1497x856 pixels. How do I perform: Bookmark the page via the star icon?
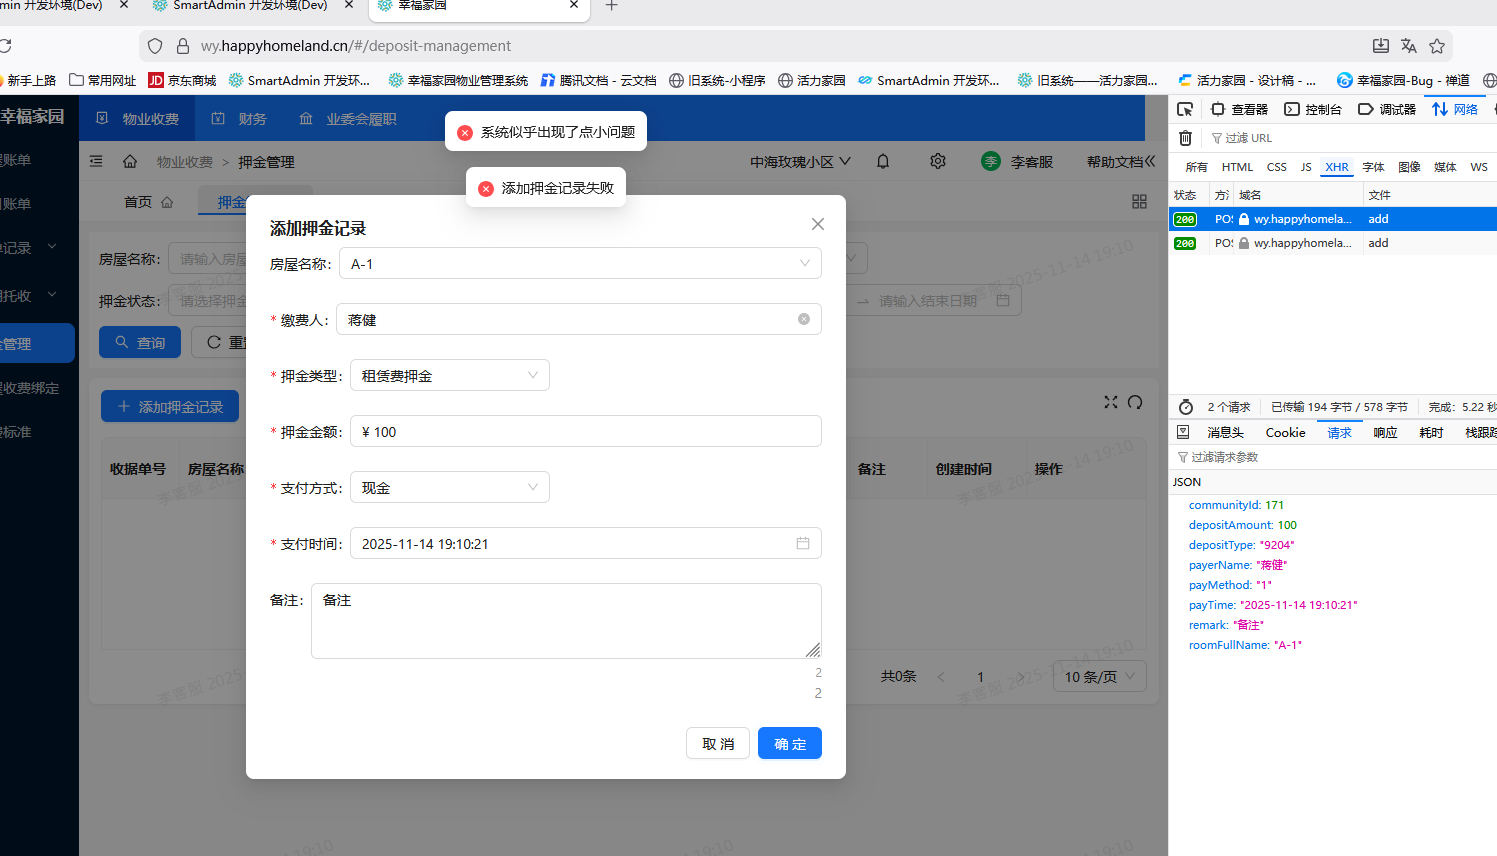tap(1438, 46)
